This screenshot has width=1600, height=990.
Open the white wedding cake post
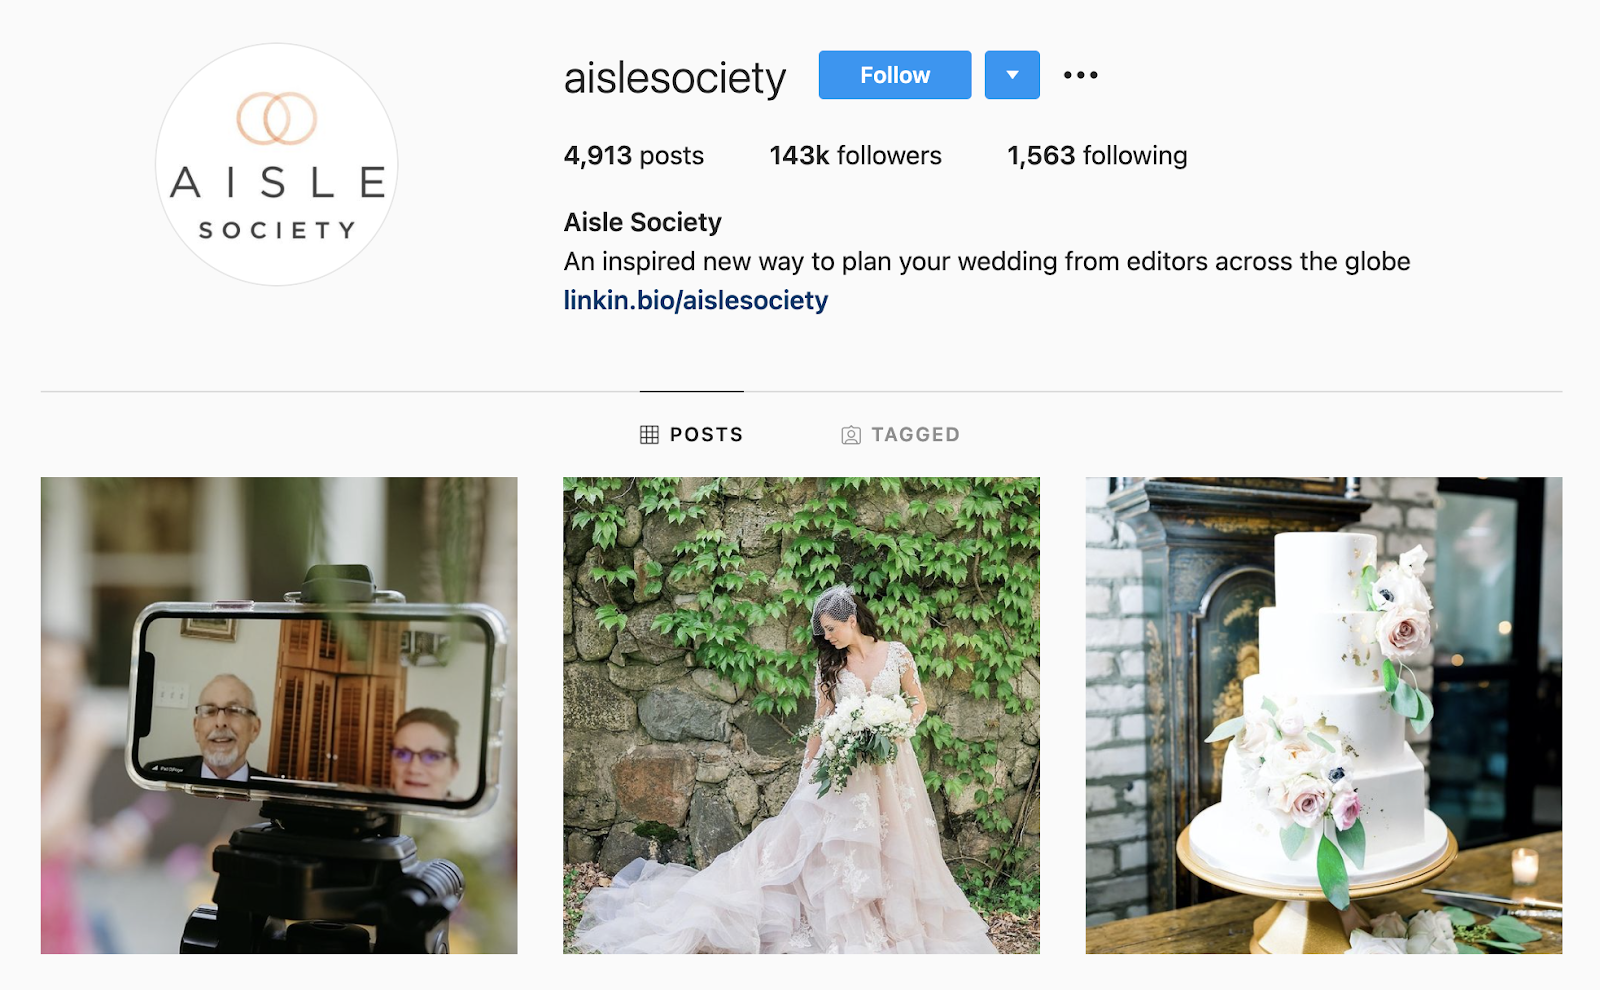point(1324,715)
